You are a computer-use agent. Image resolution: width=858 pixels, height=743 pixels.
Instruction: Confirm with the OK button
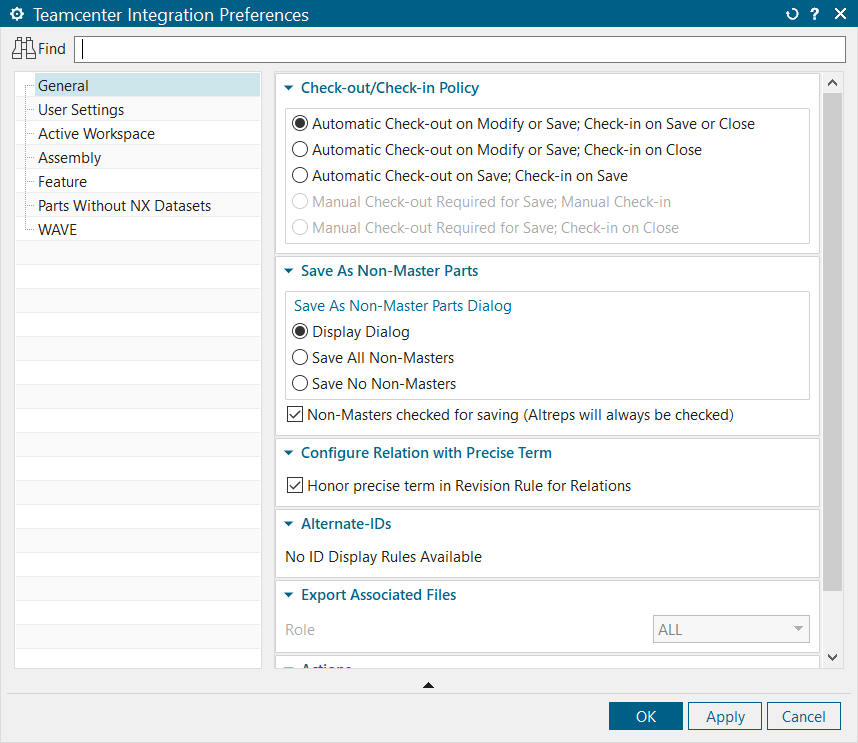click(x=646, y=716)
